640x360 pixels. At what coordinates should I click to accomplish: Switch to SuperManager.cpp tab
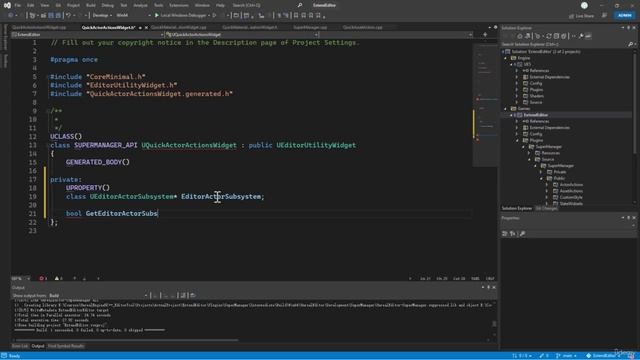[310, 27]
